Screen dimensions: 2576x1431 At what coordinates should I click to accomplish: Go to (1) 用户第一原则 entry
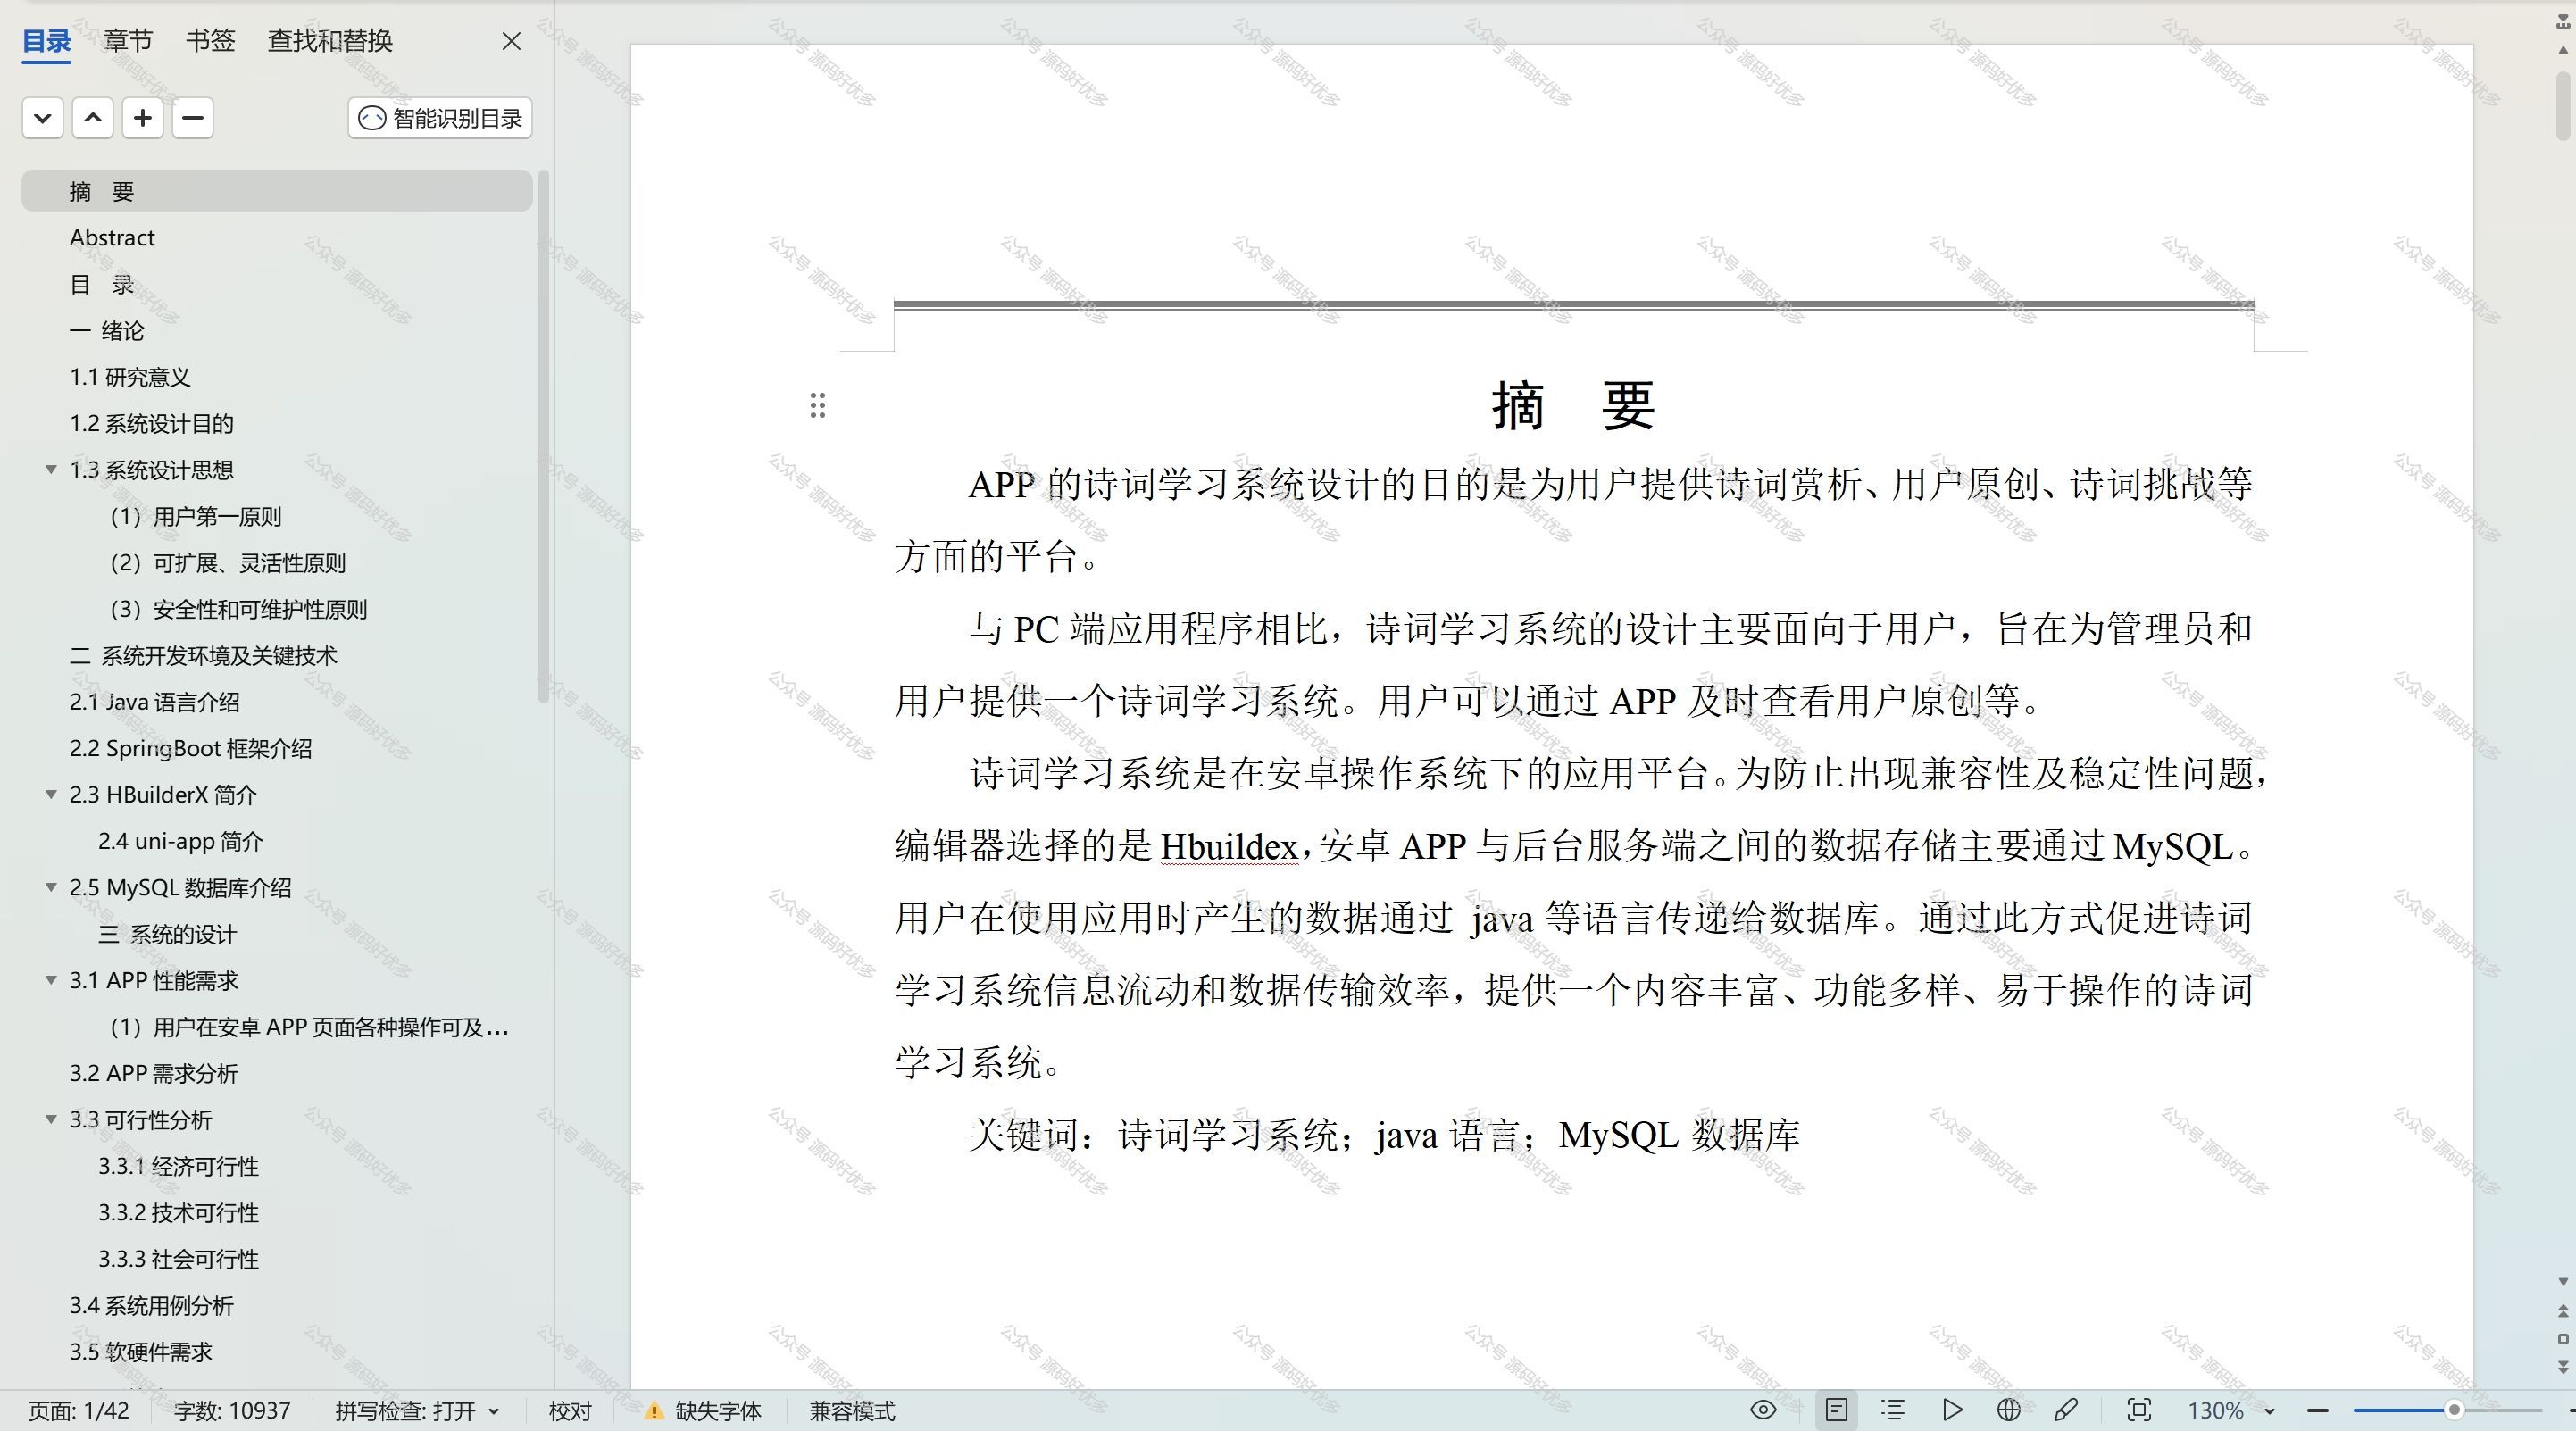tap(277, 516)
